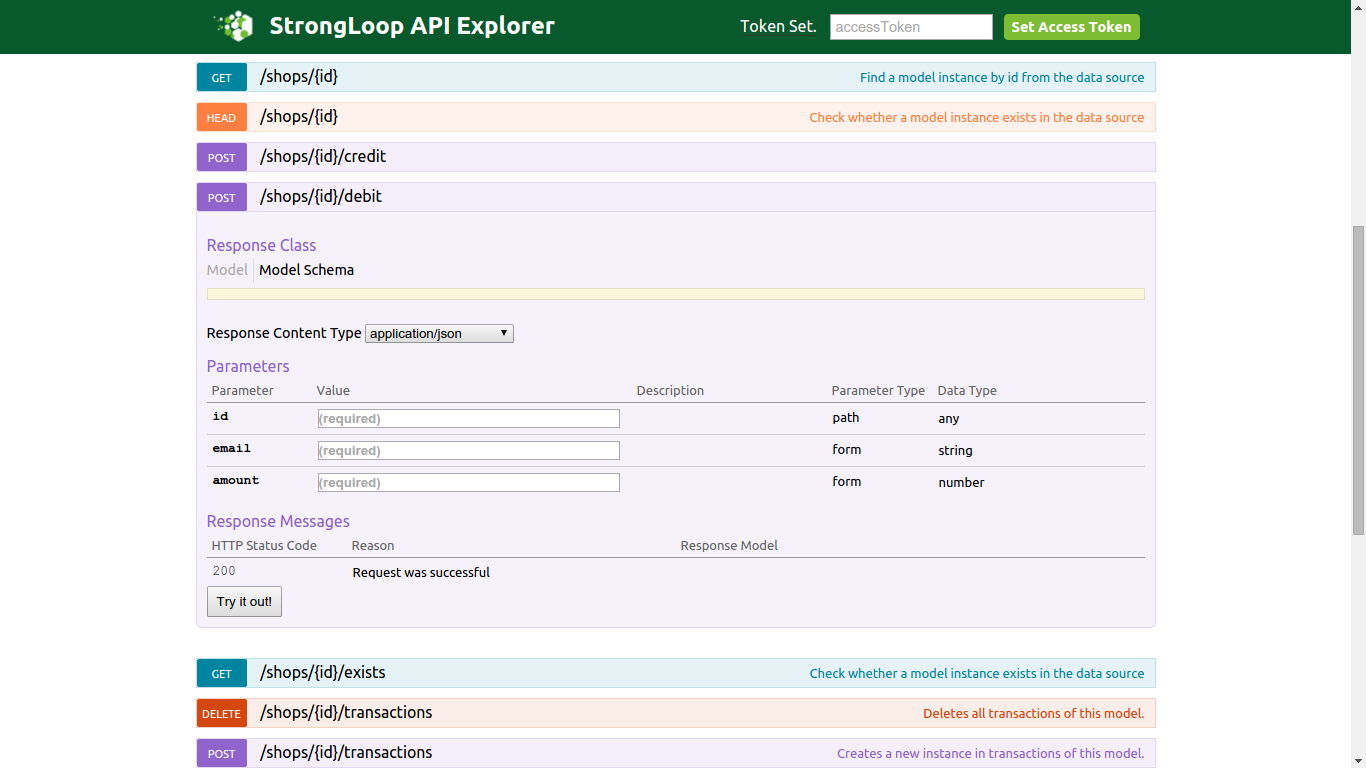Click the 'path' parameter type cell
This screenshot has width=1366, height=768.
(846, 417)
